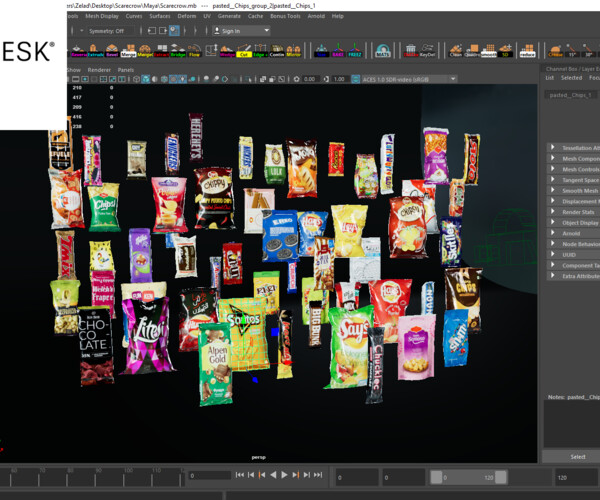The width and height of the screenshot is (600, 500).
Task: Open the Deform menu
Action: (187, 16)
